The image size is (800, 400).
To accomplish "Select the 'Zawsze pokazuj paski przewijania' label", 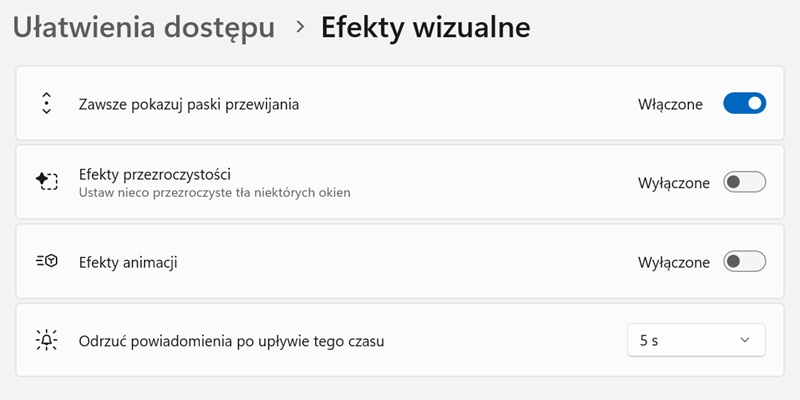I will click(x=189, y=103).
